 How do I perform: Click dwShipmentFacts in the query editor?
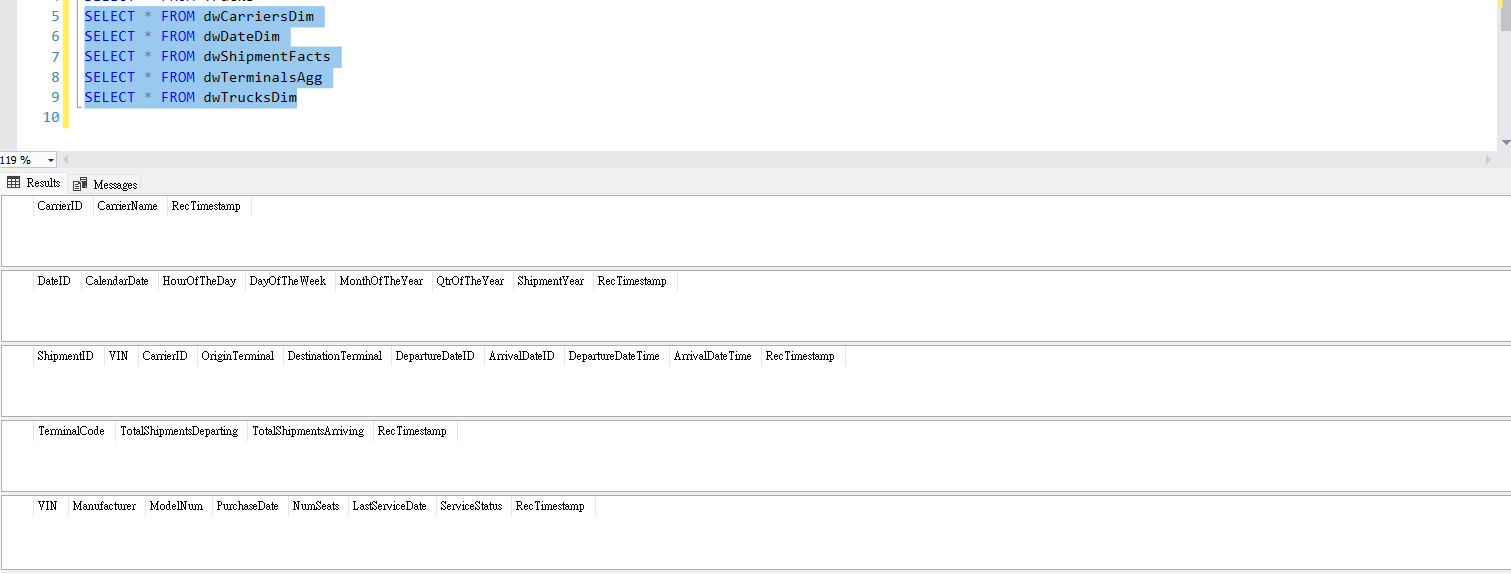click(266, 56)
